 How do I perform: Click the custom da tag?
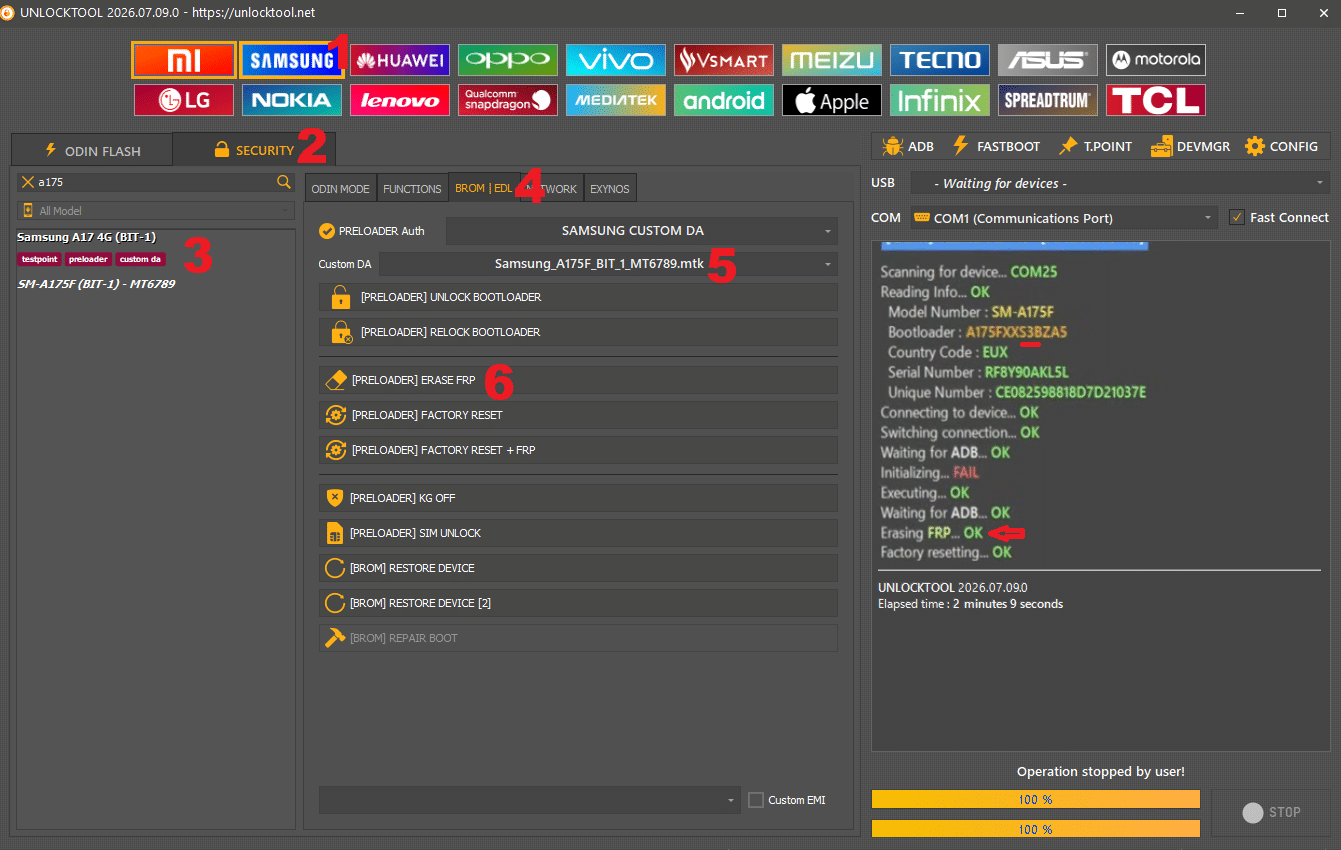pos(140,259)
